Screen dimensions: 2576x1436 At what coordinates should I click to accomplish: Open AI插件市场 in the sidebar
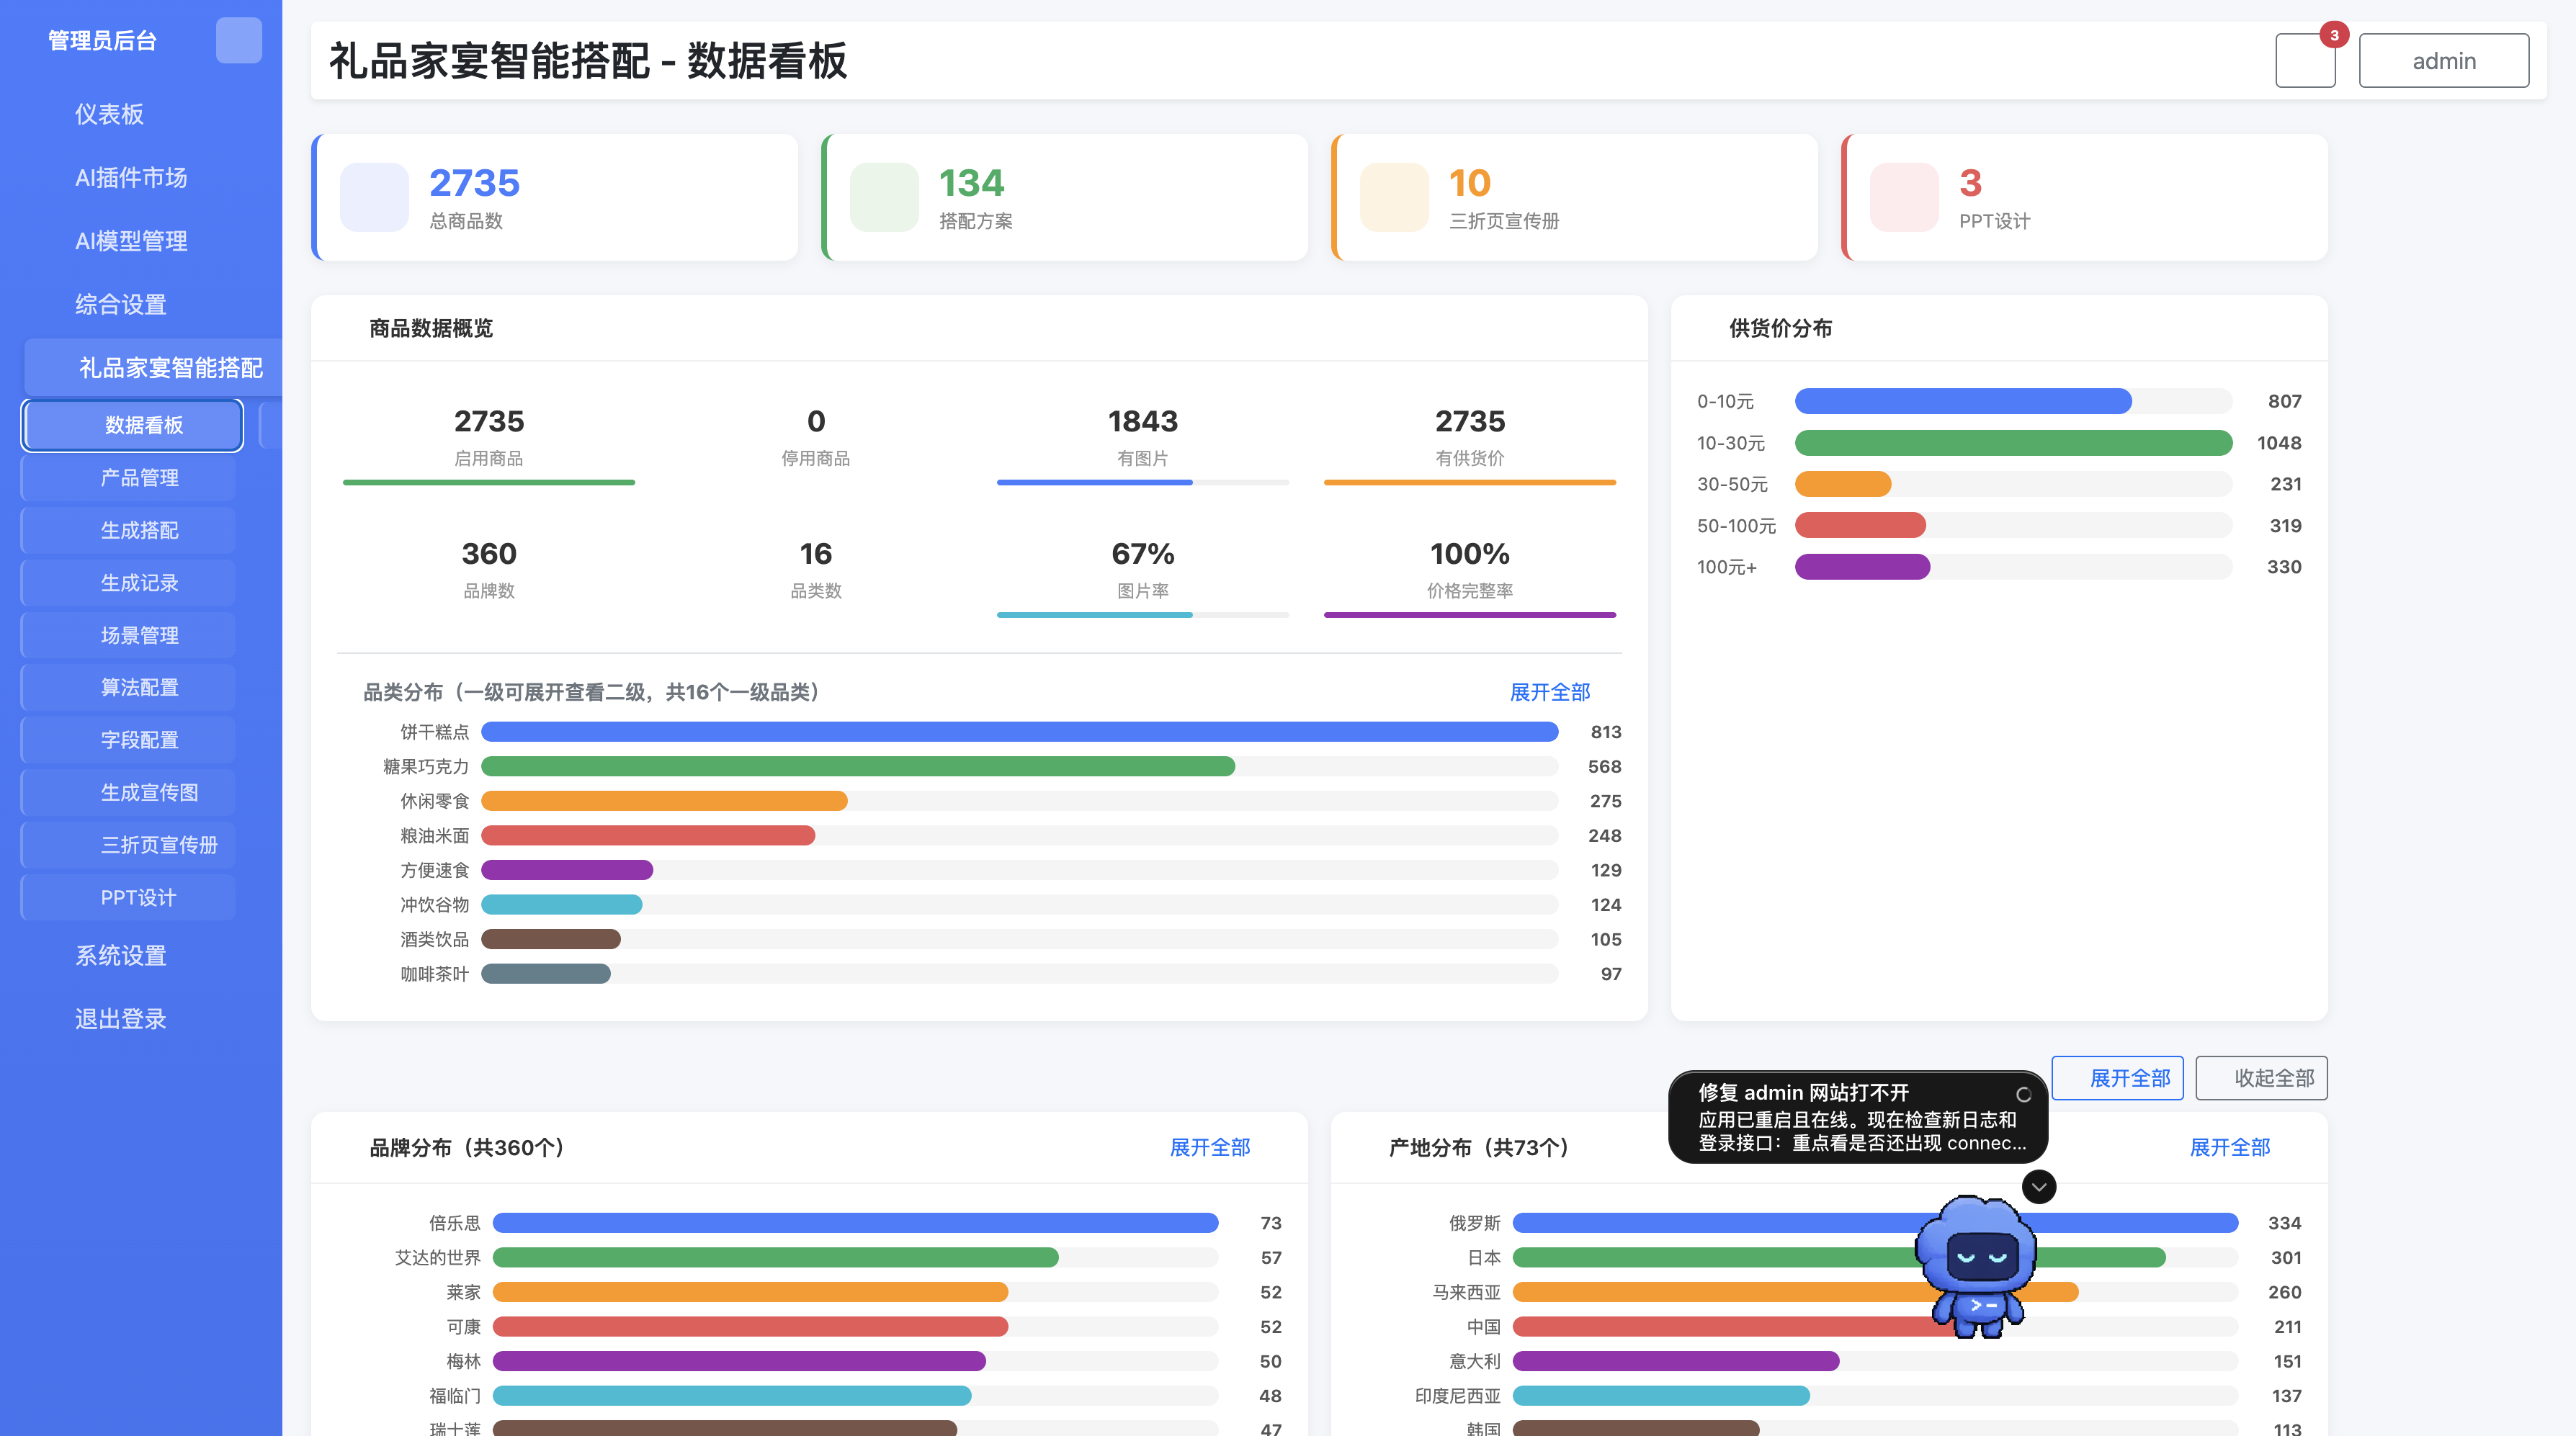point(131,177)
